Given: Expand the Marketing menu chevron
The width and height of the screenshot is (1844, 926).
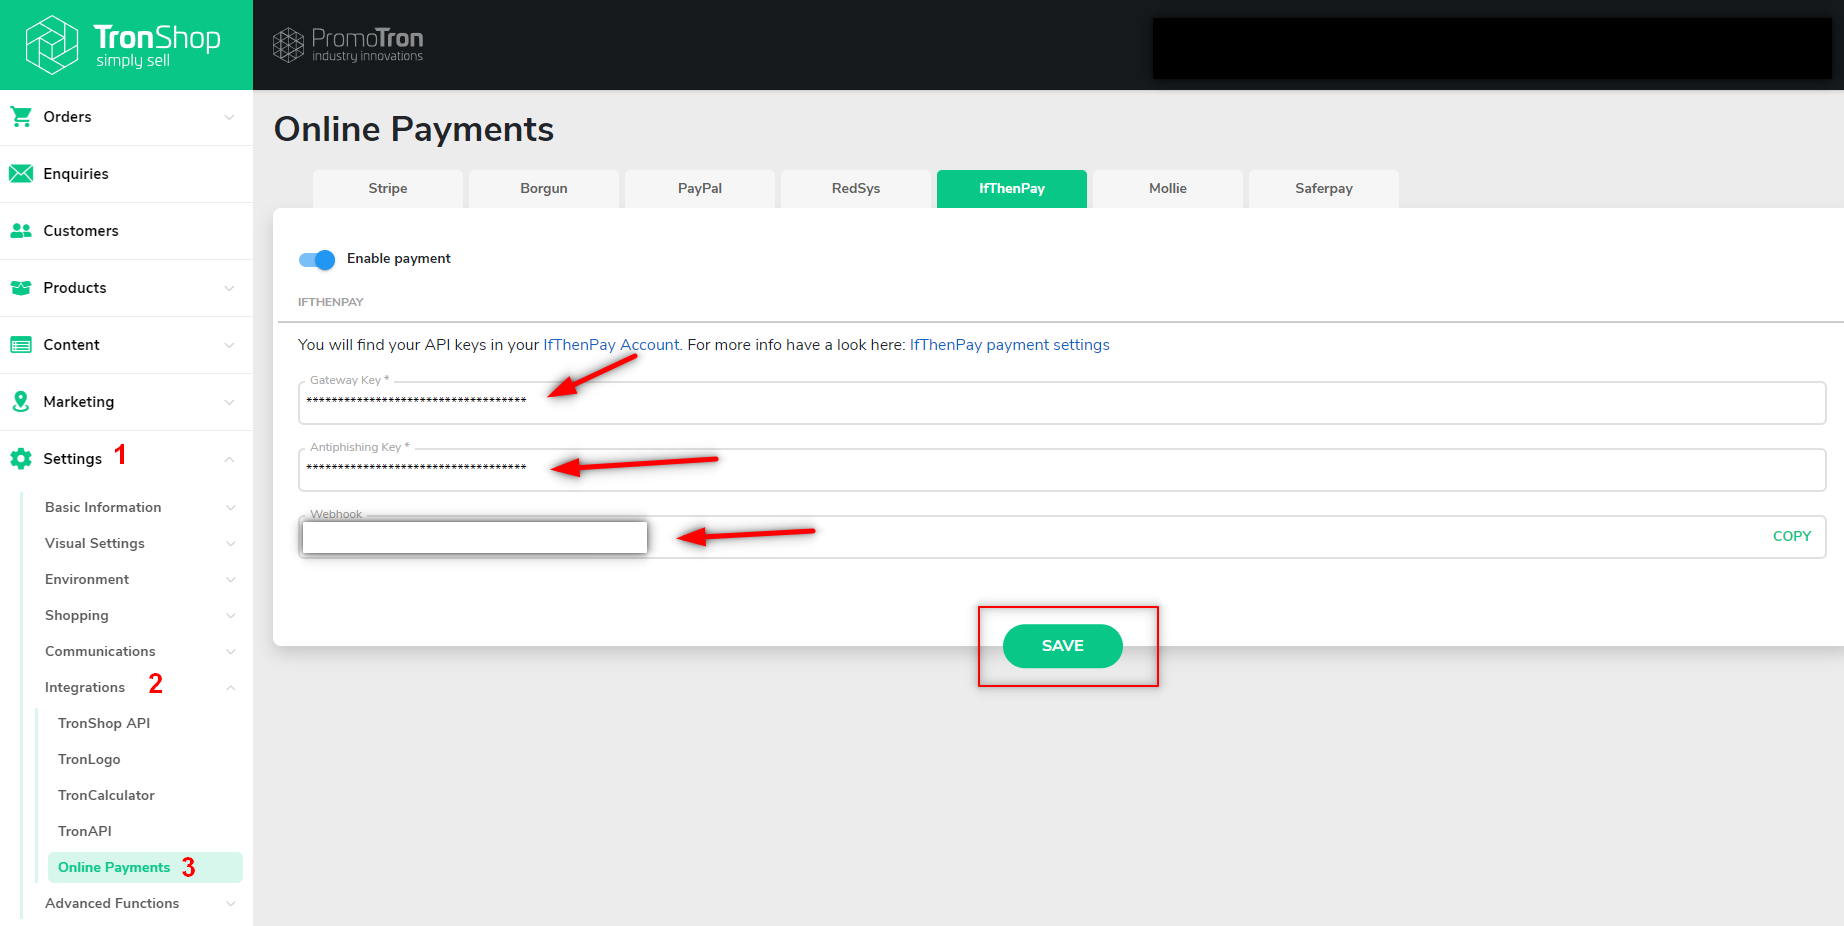Looking at the screenshot, I should click(230, 402).
